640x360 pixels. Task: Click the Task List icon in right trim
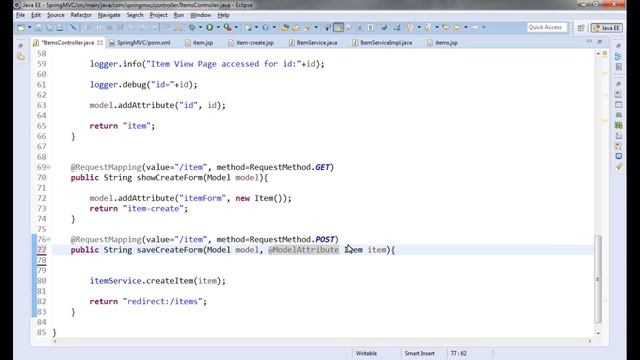[x=619, y=67]
